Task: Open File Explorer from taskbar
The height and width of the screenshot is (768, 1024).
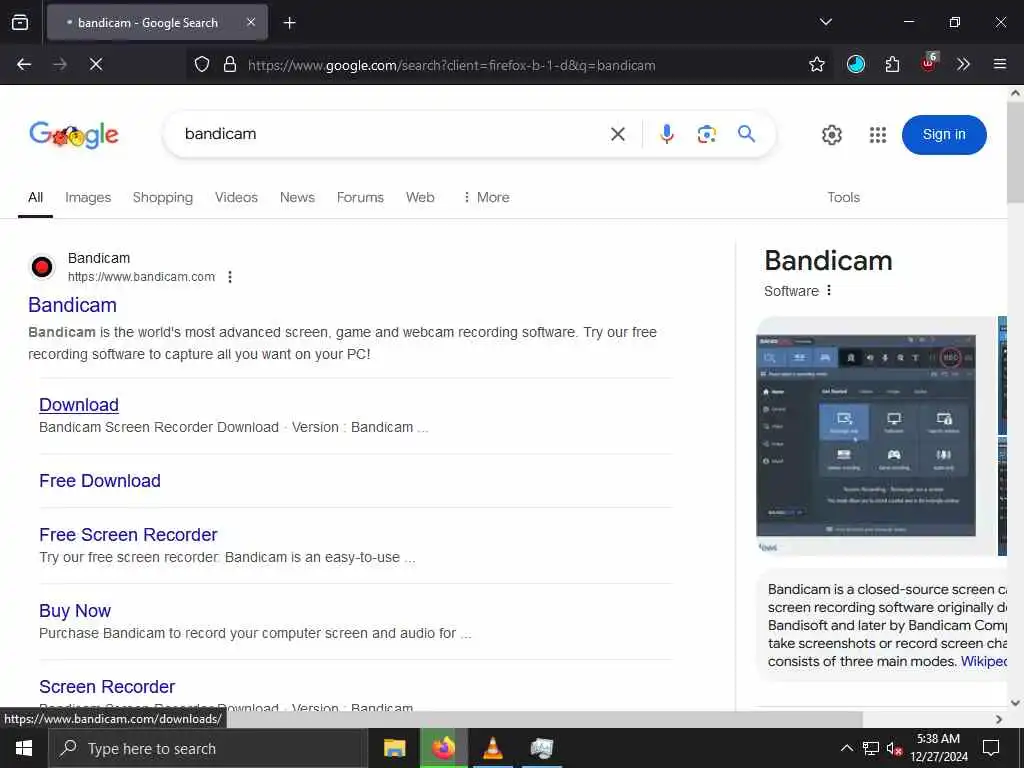Action: [x=394, y=748]
